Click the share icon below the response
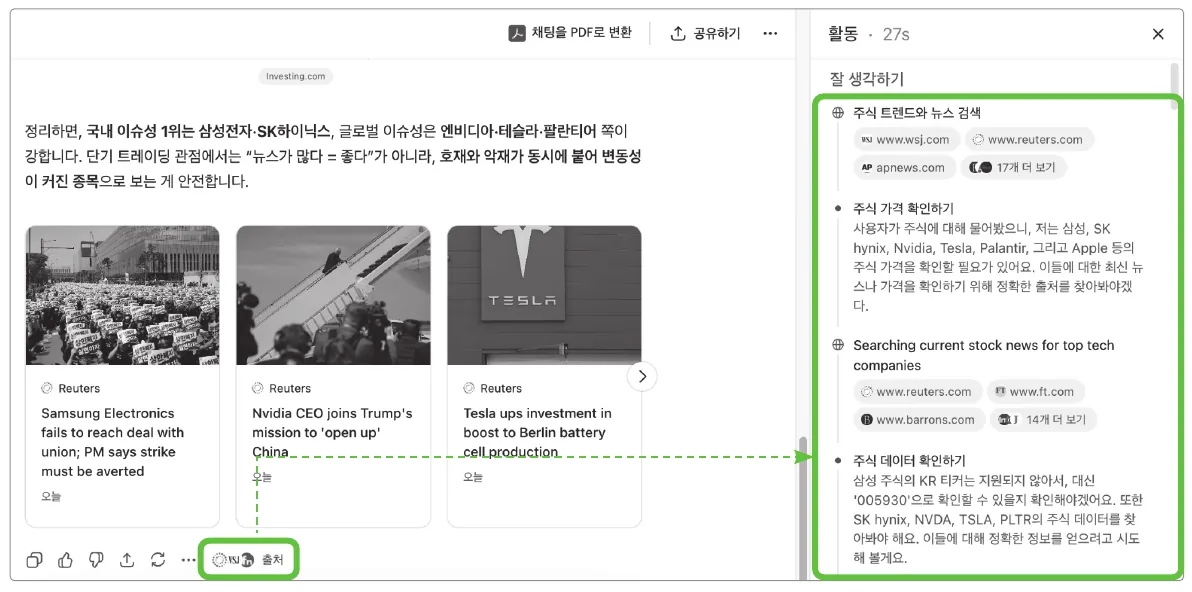The height and width of the screenshot is (592, 1192). (x=127, y=560)
